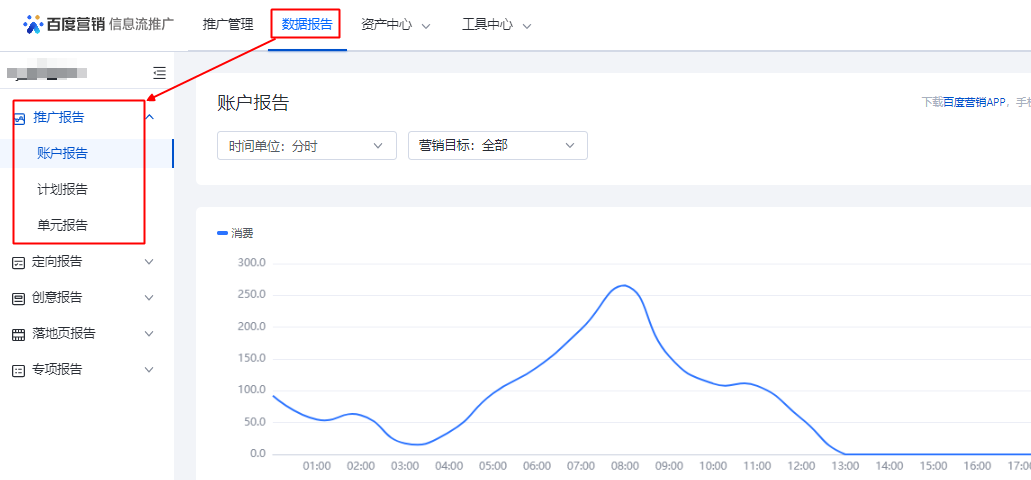
Task: Click the 专项报告 sidebar icon
Action: (18, 370)
